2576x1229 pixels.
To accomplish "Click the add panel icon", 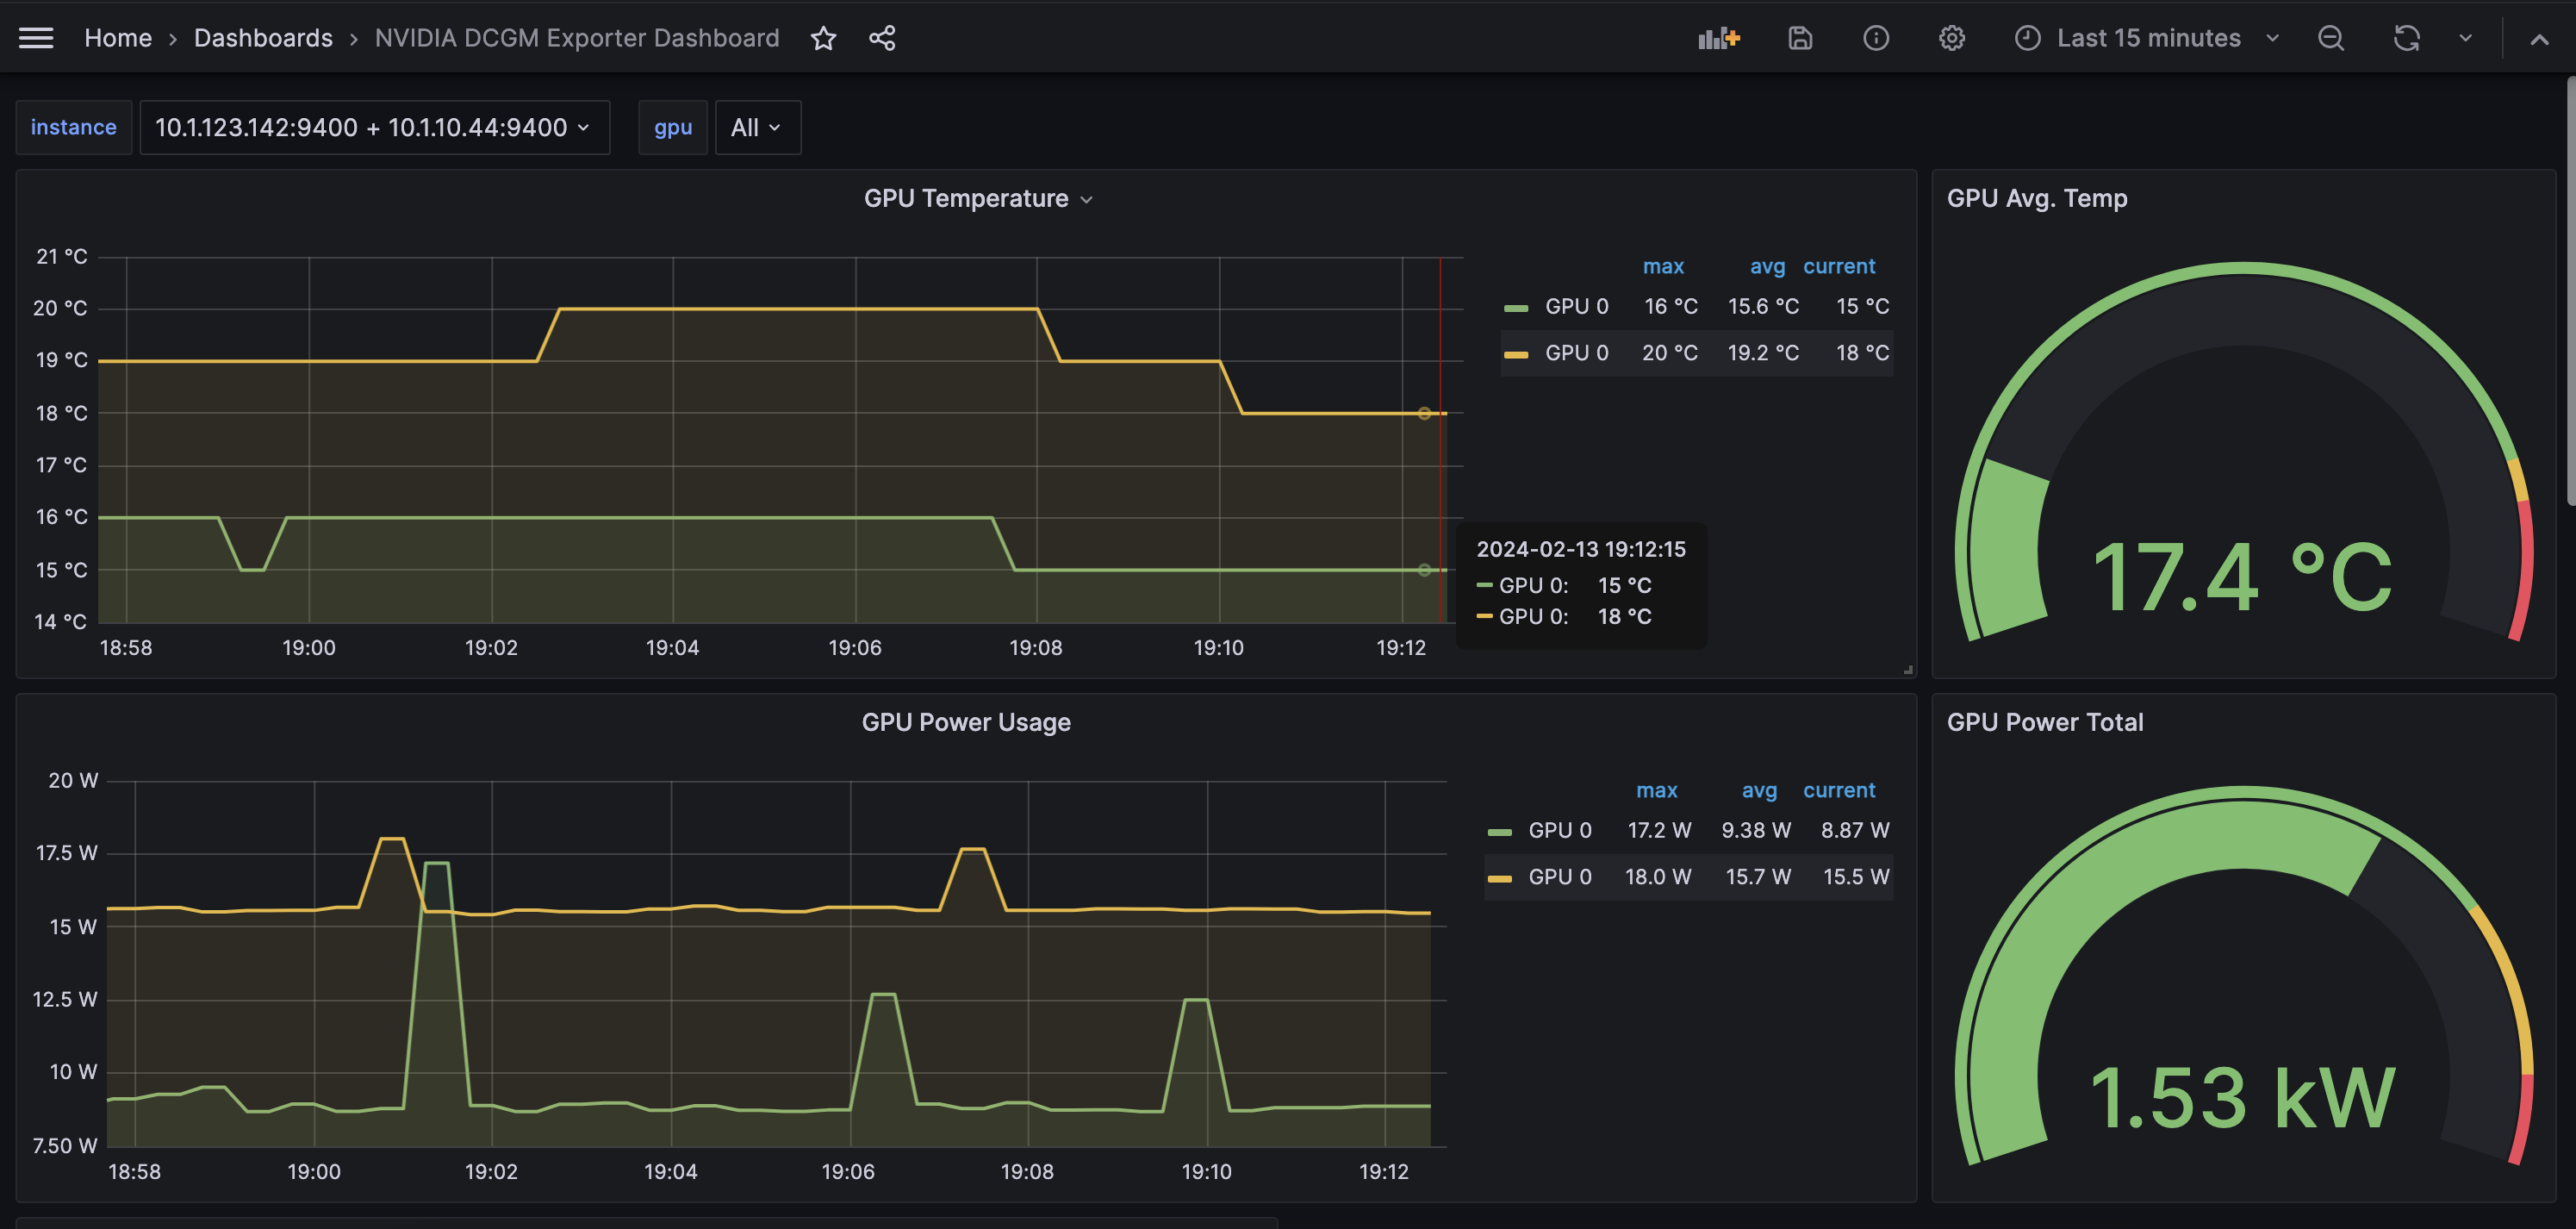I will [1718, 38].
